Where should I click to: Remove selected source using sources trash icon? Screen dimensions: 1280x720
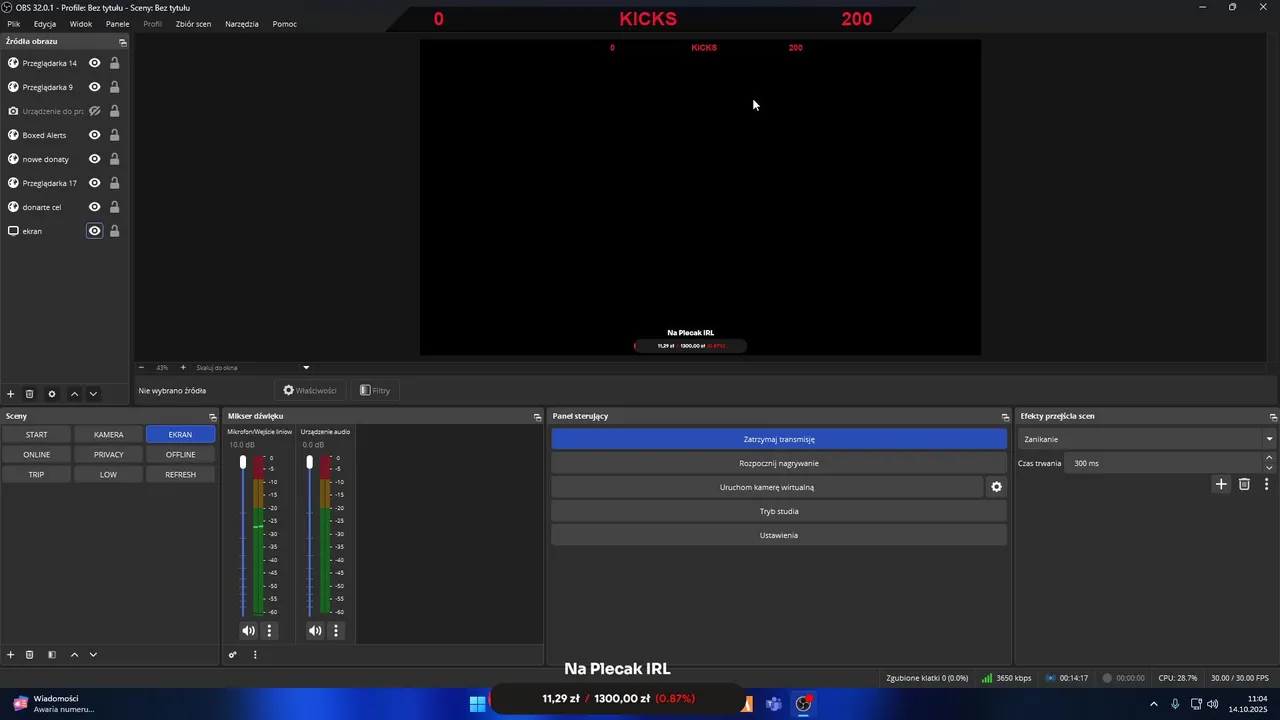(x=30, y=394)
